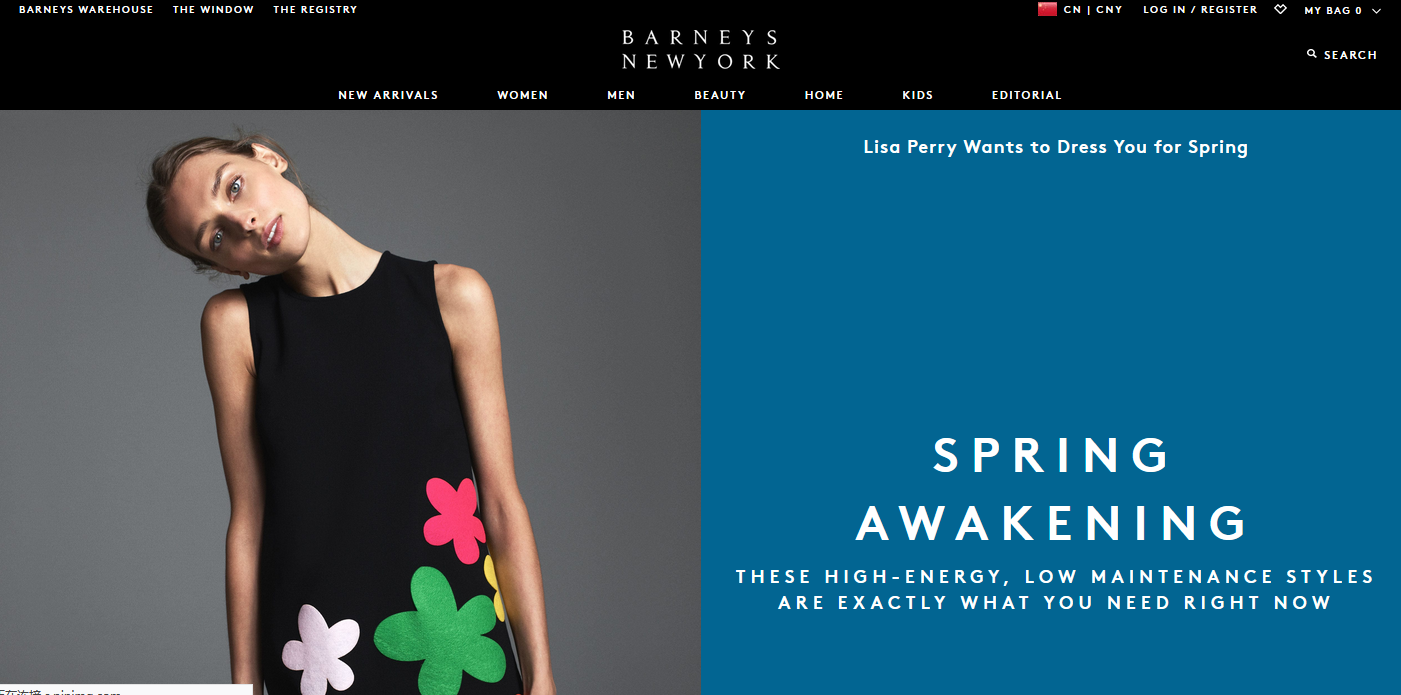Go to the Home category

pos(824,95)
